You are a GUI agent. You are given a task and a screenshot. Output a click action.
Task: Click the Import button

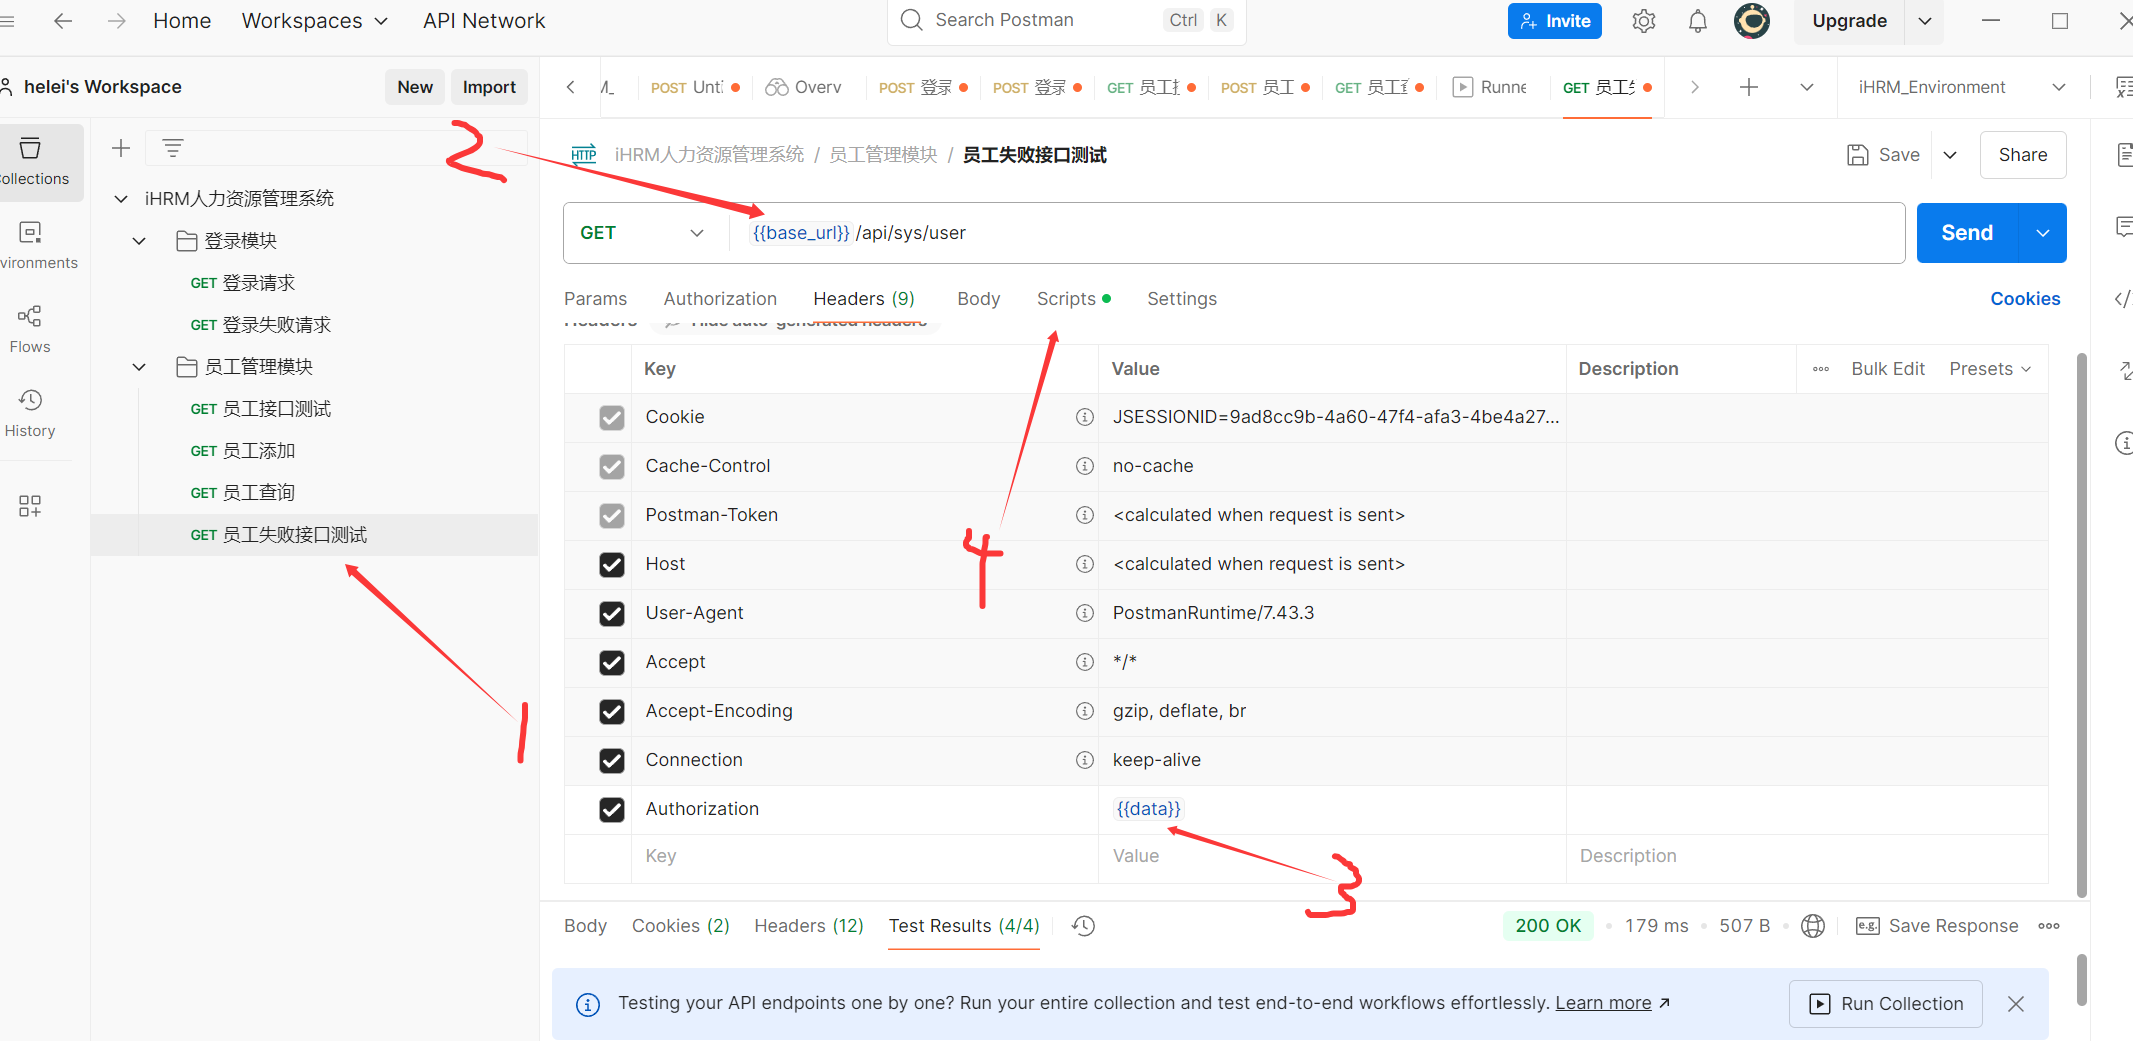click(x=489, y=87)
